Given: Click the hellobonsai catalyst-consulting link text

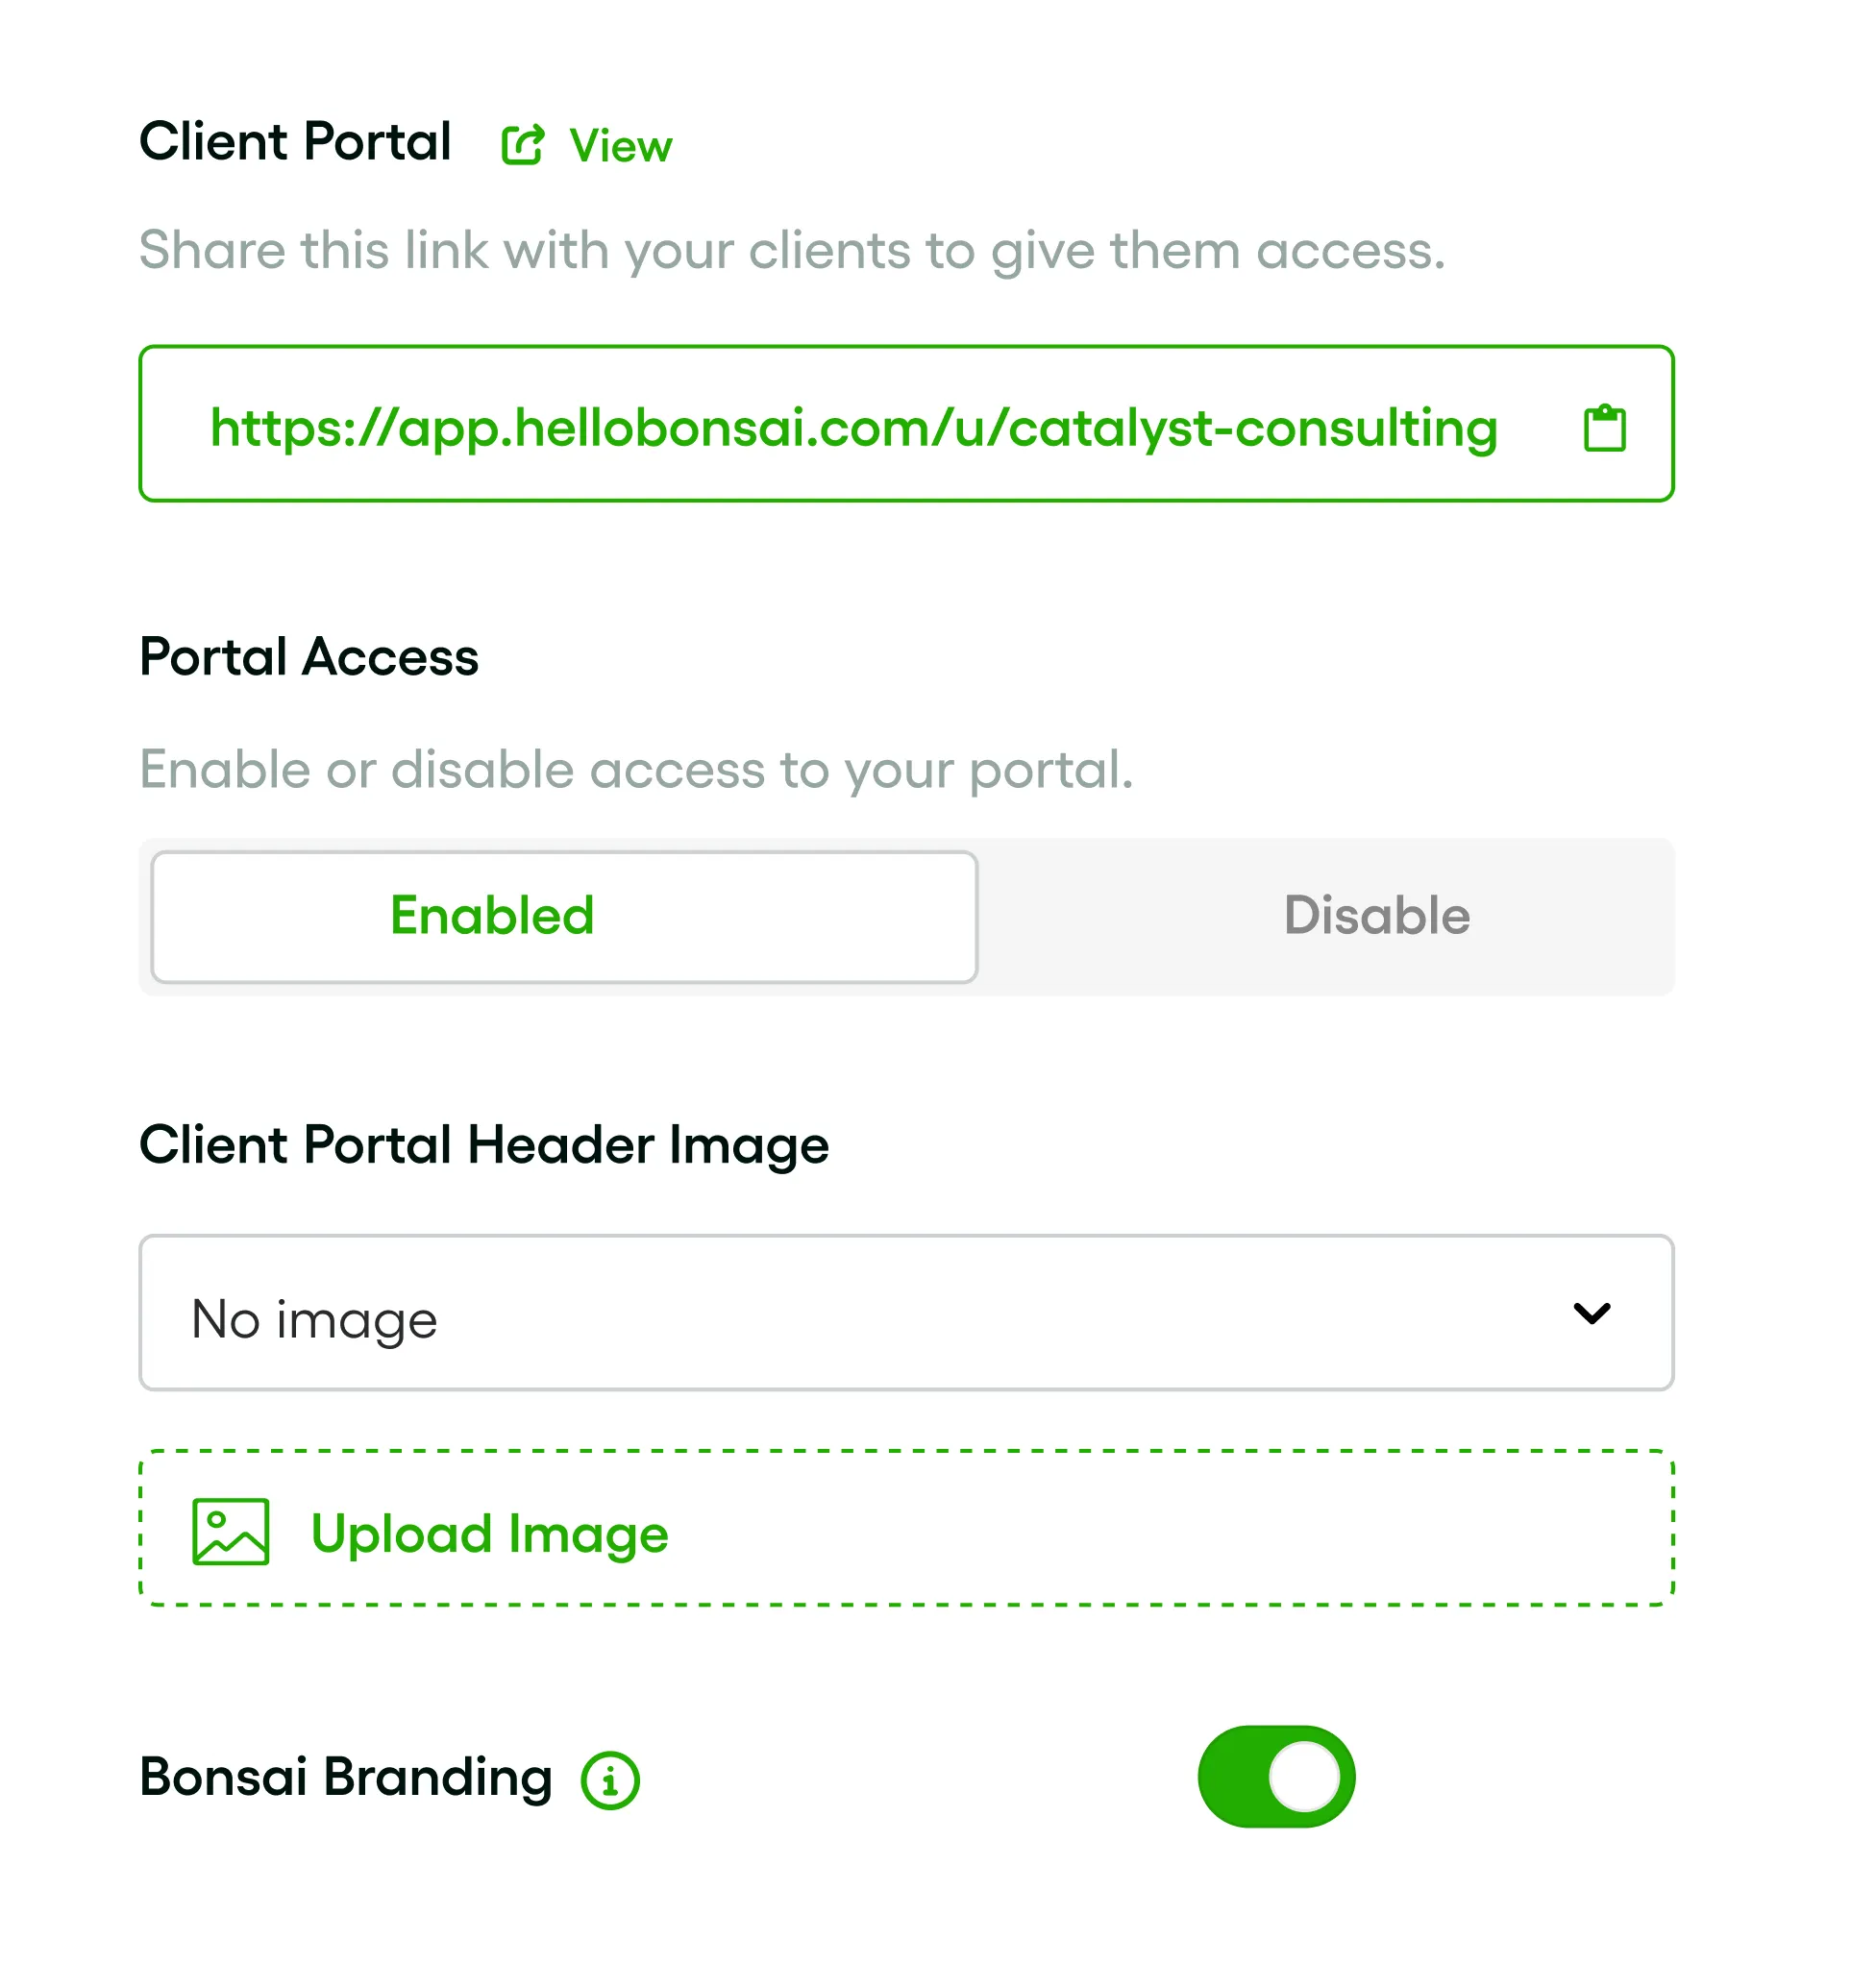Looking at the screenshot, I should tap(853, 428).
